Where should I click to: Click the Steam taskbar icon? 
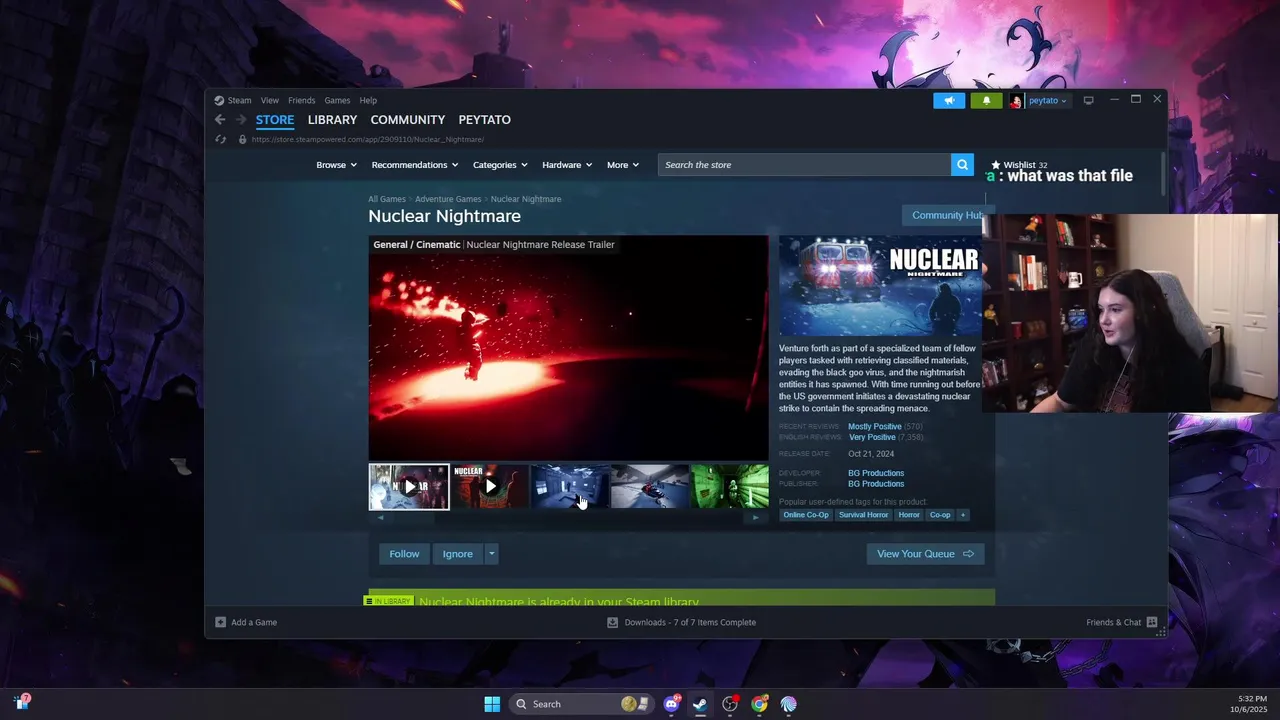700,704
